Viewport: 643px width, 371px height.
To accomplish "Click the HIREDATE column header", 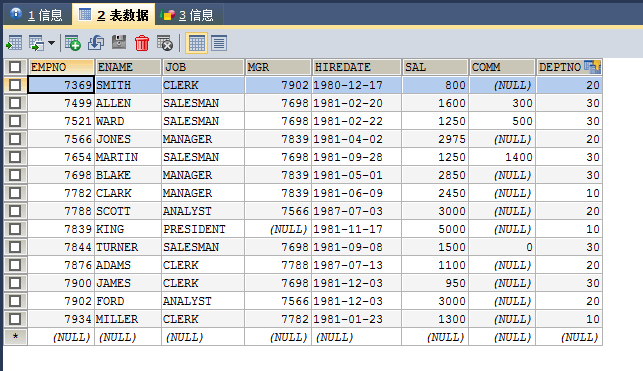I will pyautogui.click(x=356, y=67).
